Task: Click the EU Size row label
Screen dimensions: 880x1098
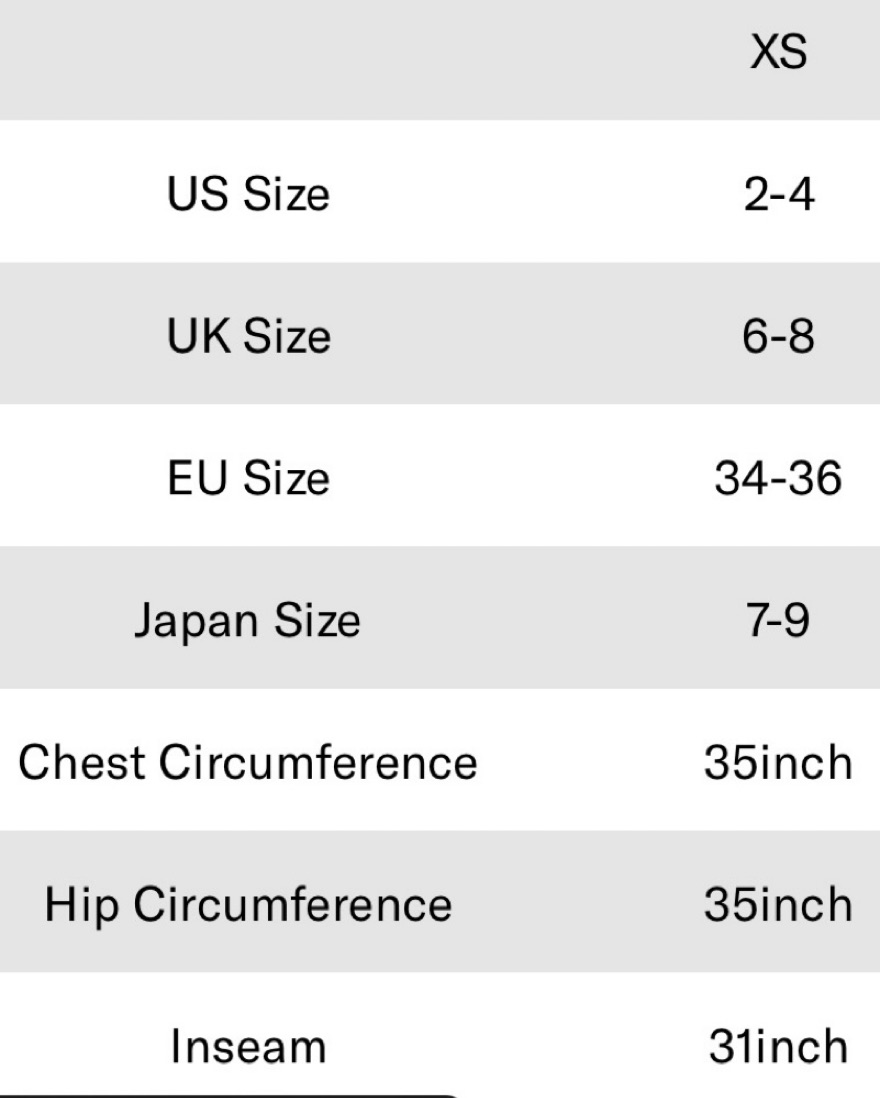Action: [248, 478]
